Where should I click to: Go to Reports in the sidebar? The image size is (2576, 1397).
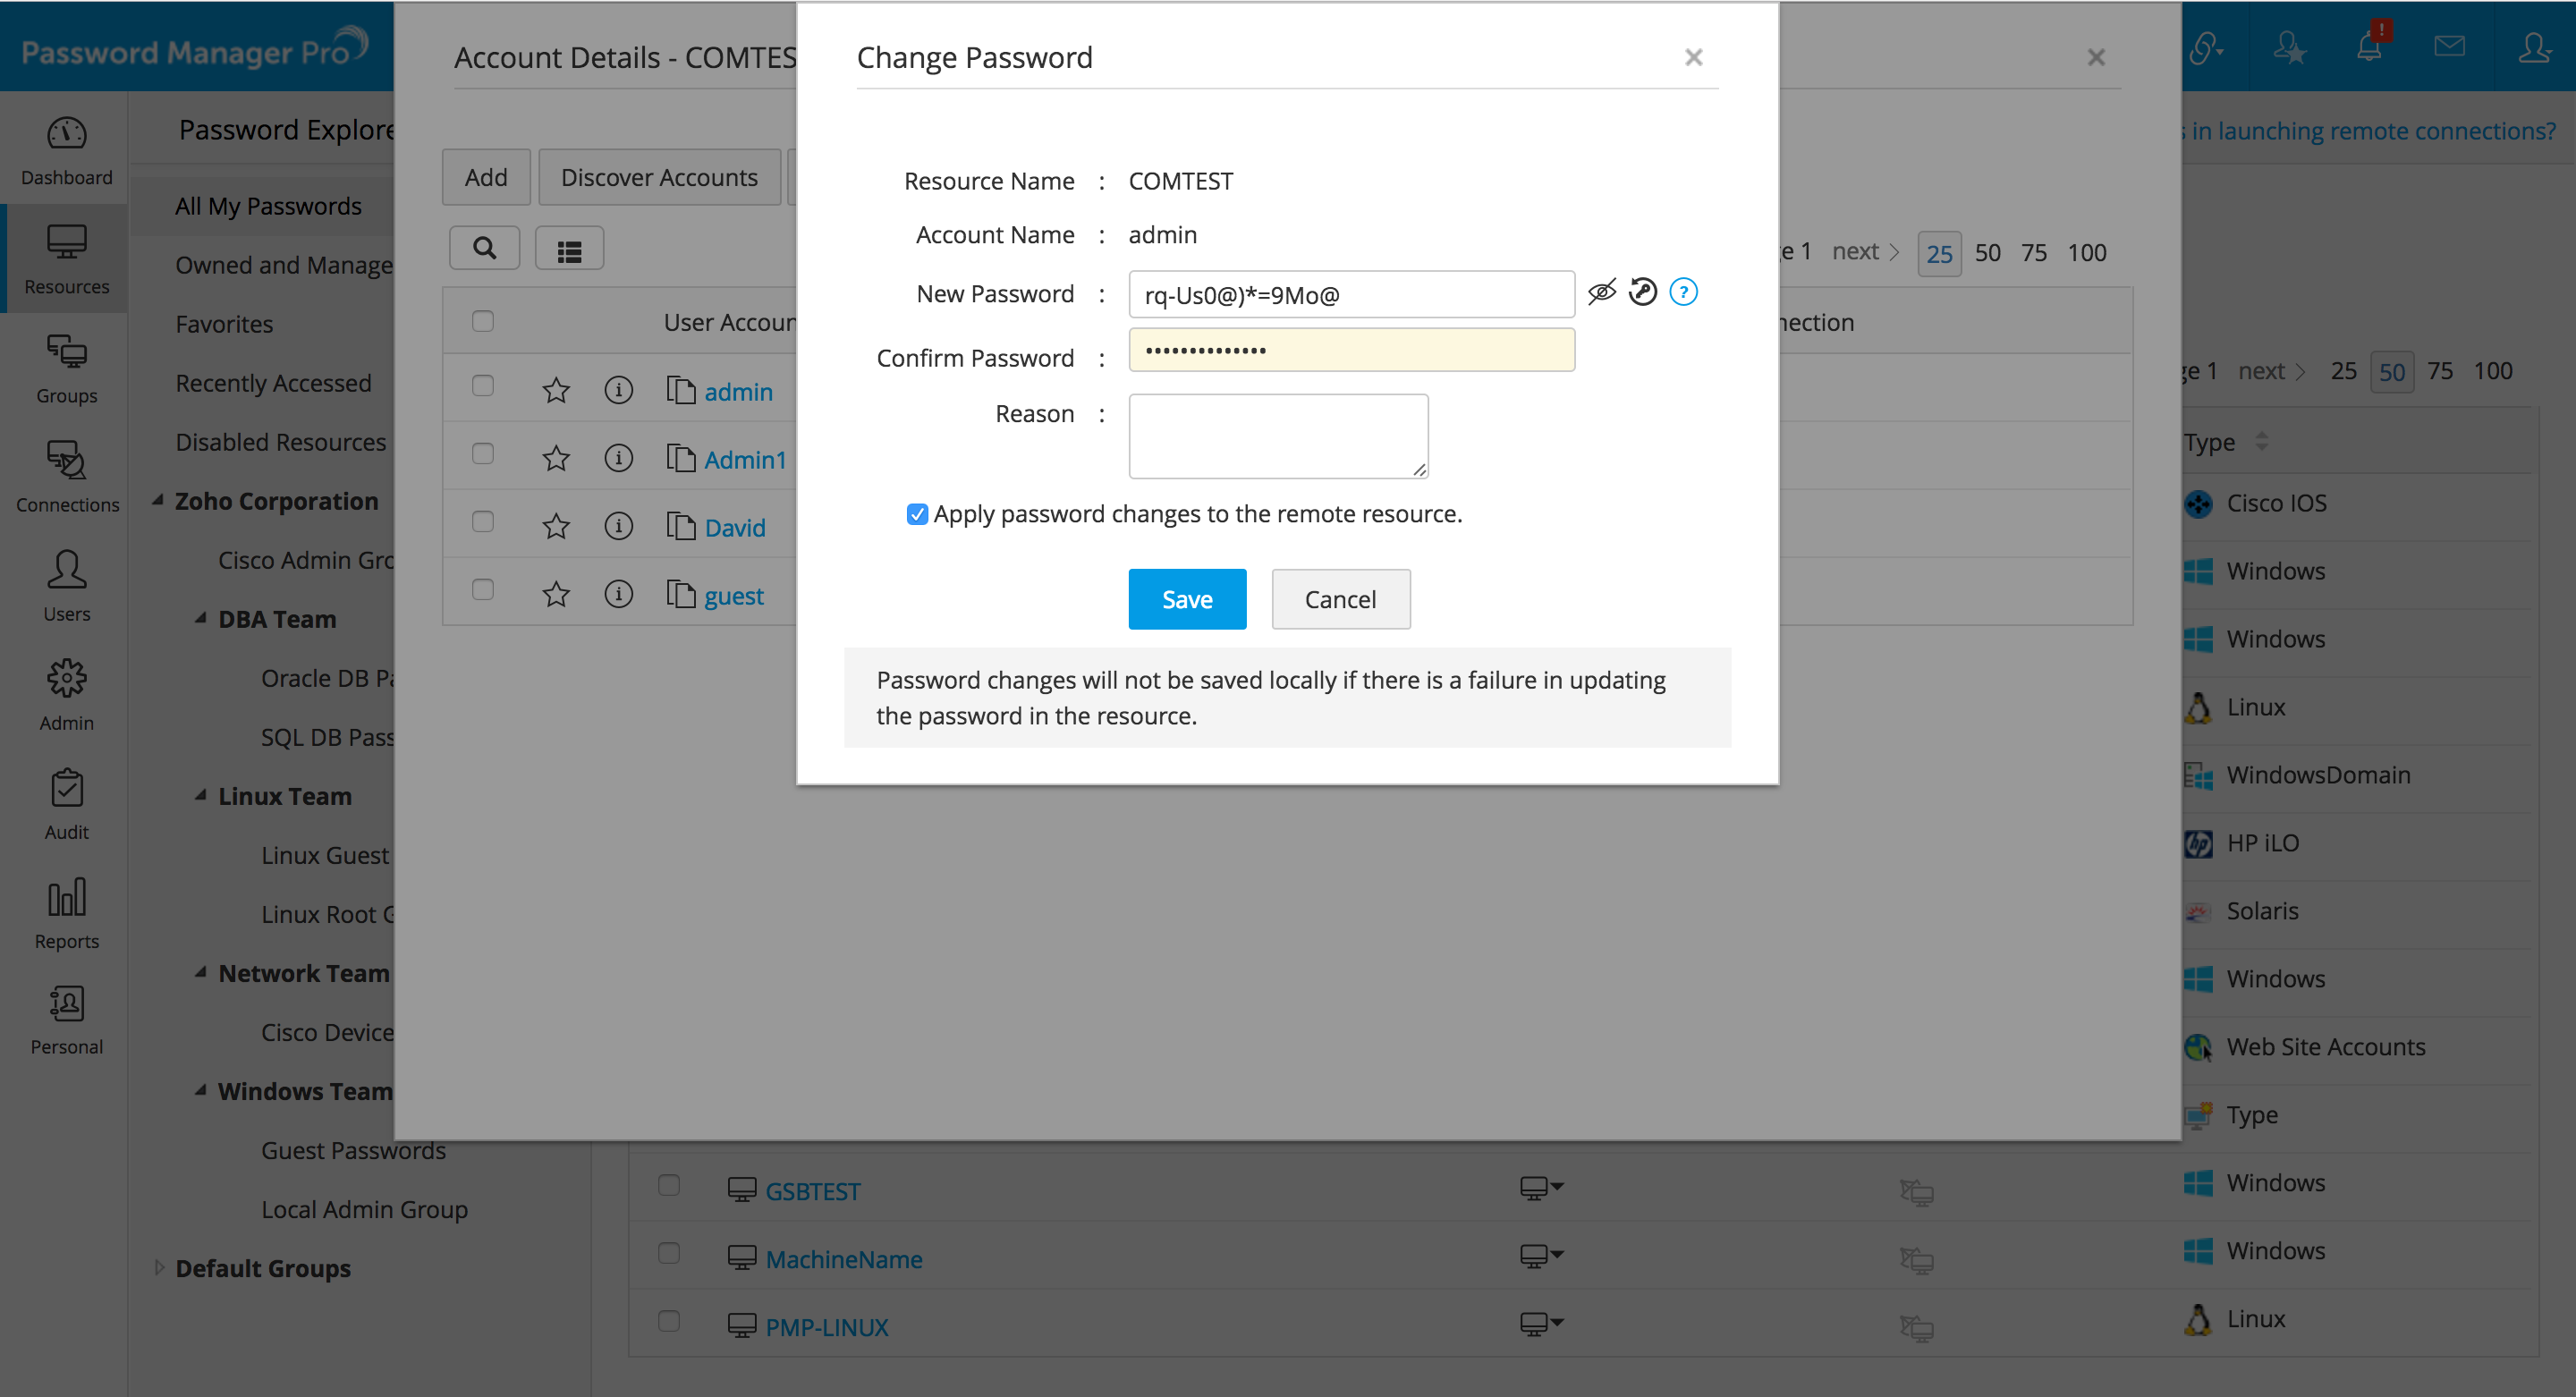pos(66,914)
